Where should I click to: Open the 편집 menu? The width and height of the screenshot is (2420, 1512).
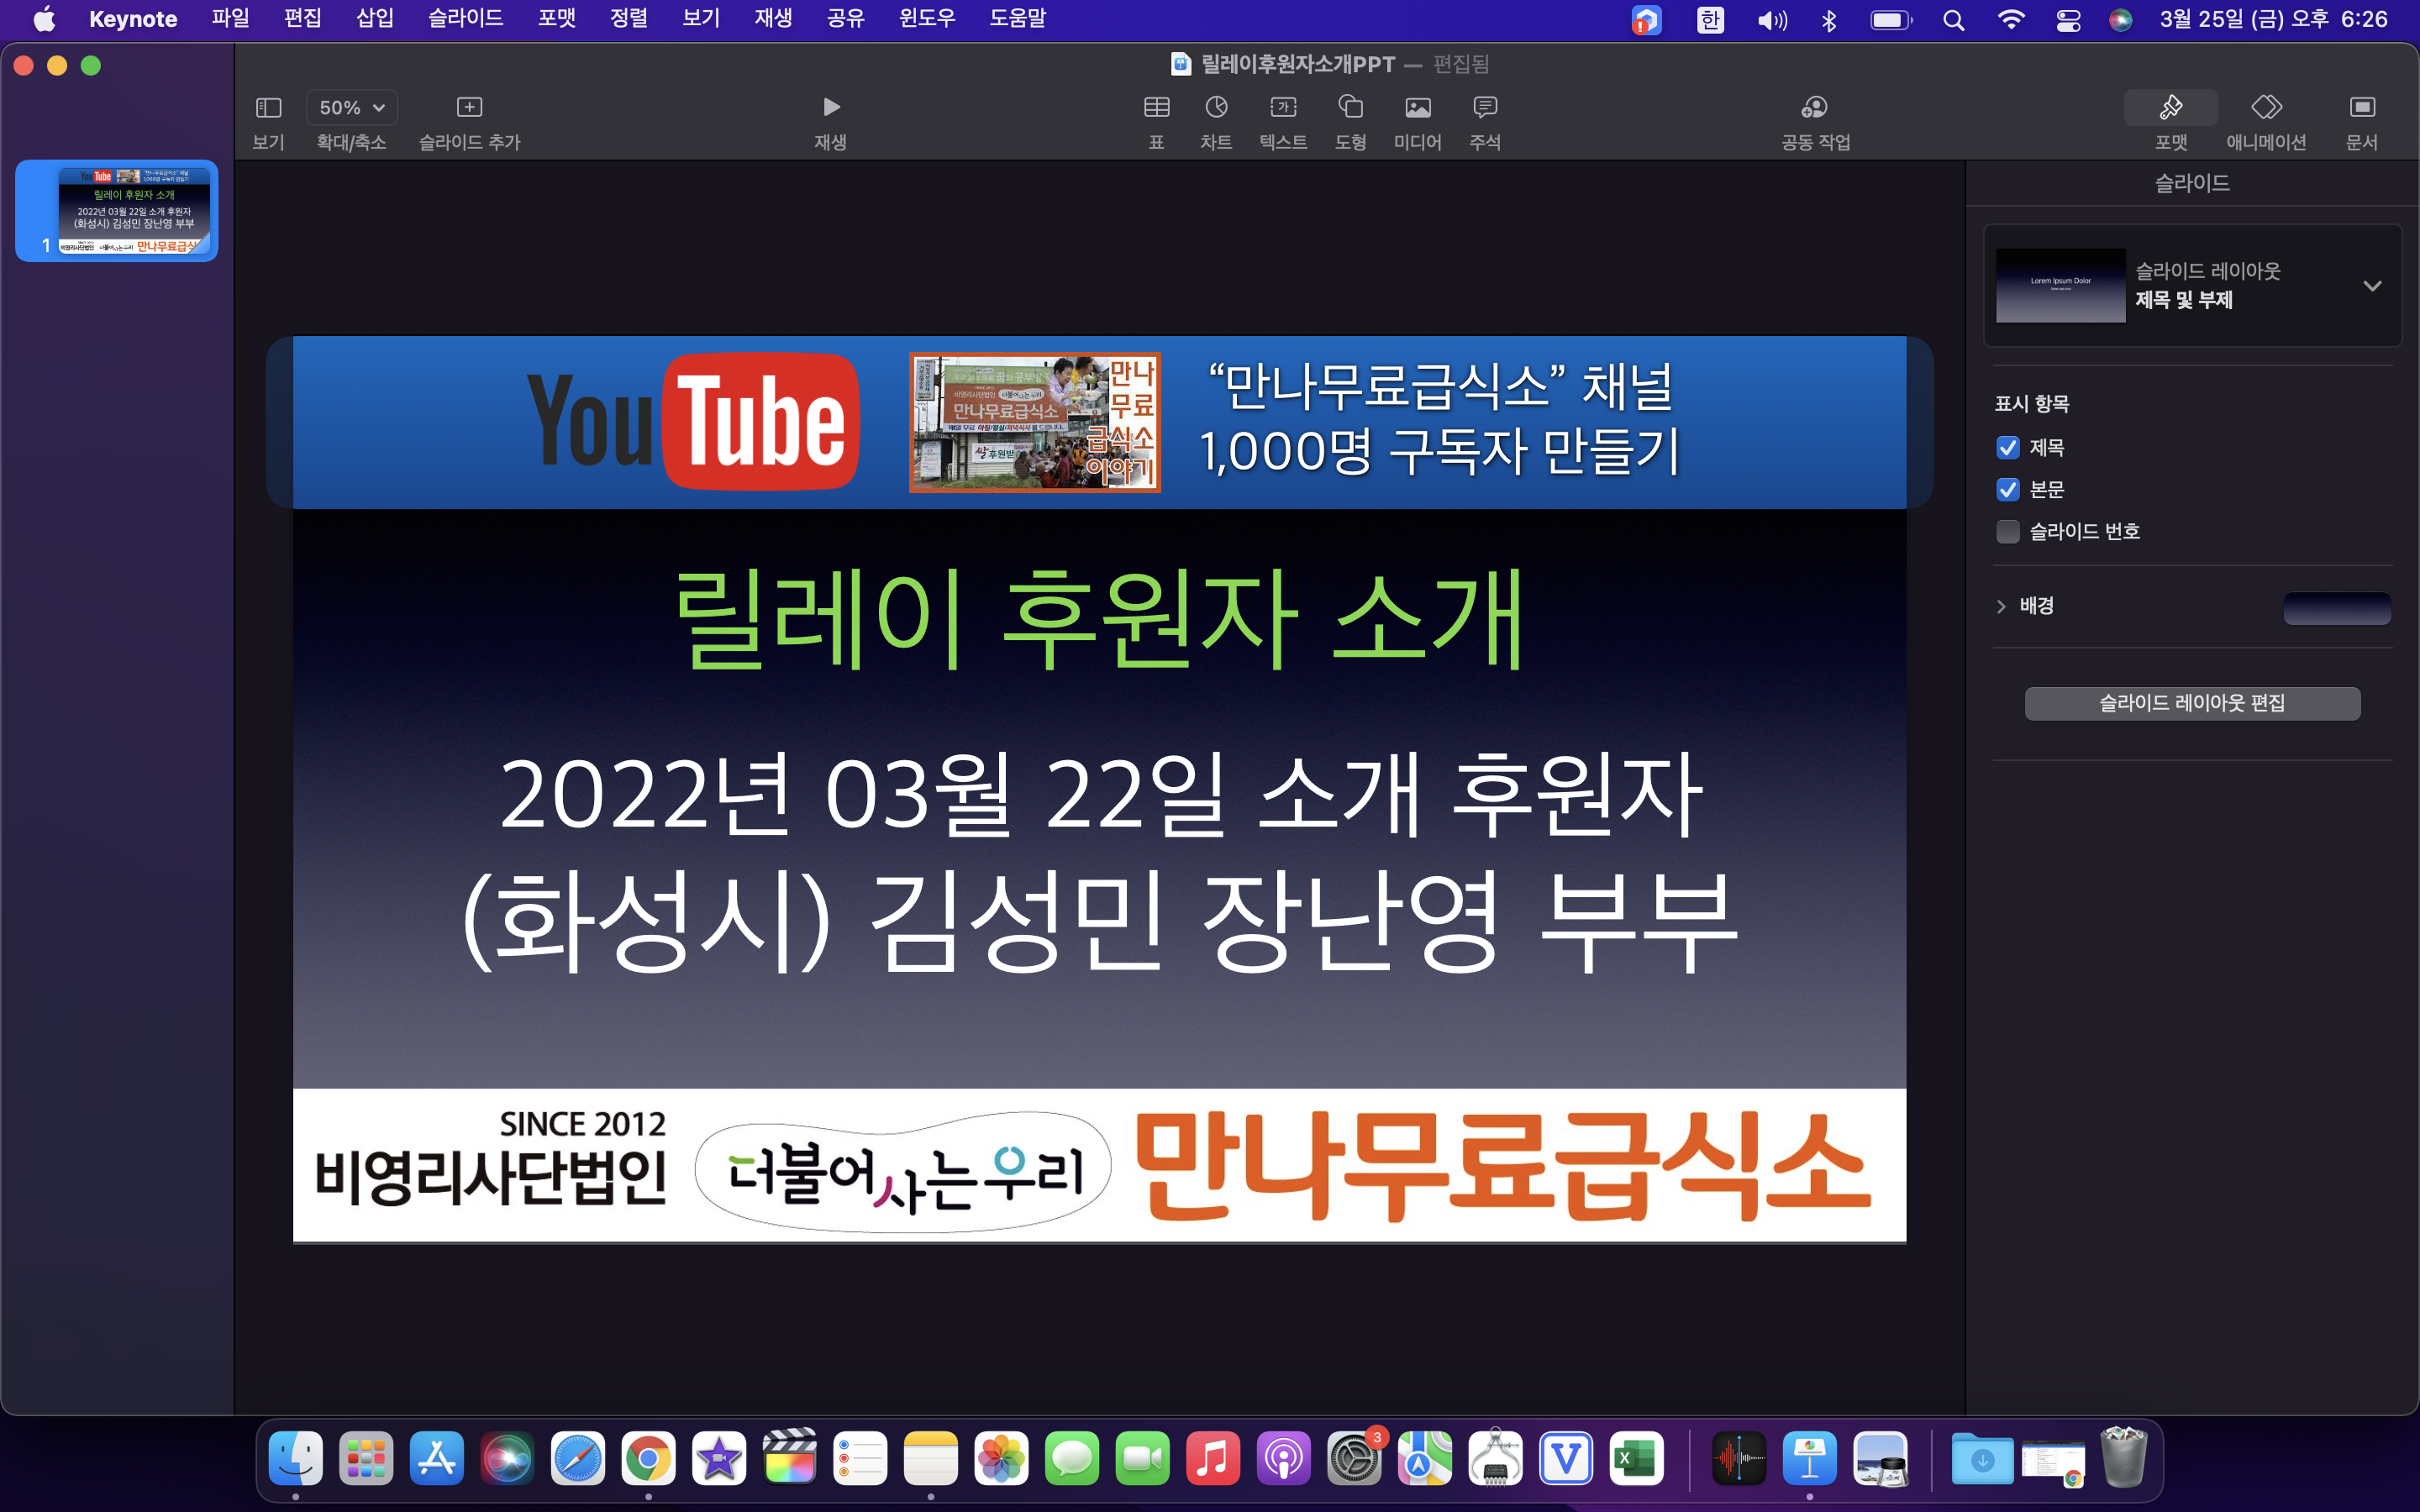[x=302, y=19]
